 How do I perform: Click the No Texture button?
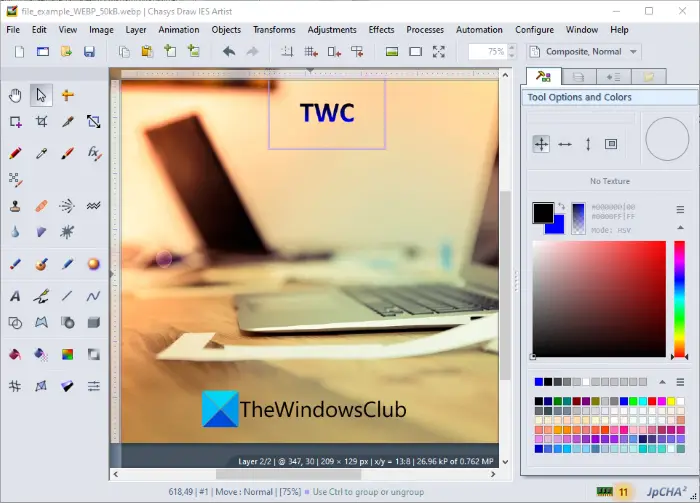tap(610, 181)
